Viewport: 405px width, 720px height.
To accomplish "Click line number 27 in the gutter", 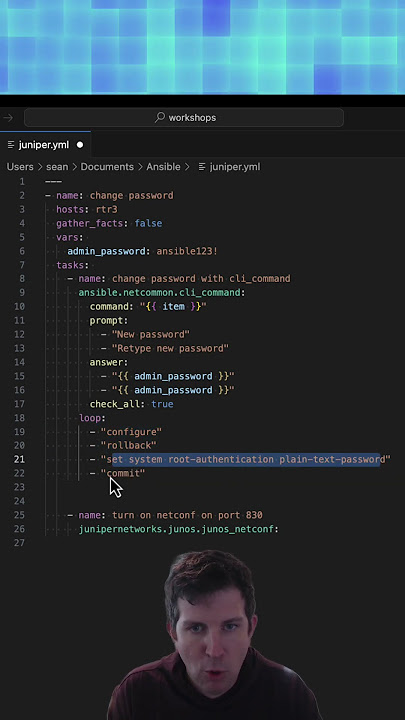I will (x=19, y=543).
